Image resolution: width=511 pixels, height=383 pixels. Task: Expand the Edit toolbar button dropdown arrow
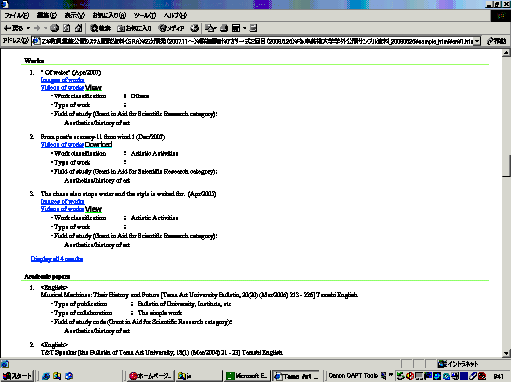244,28
